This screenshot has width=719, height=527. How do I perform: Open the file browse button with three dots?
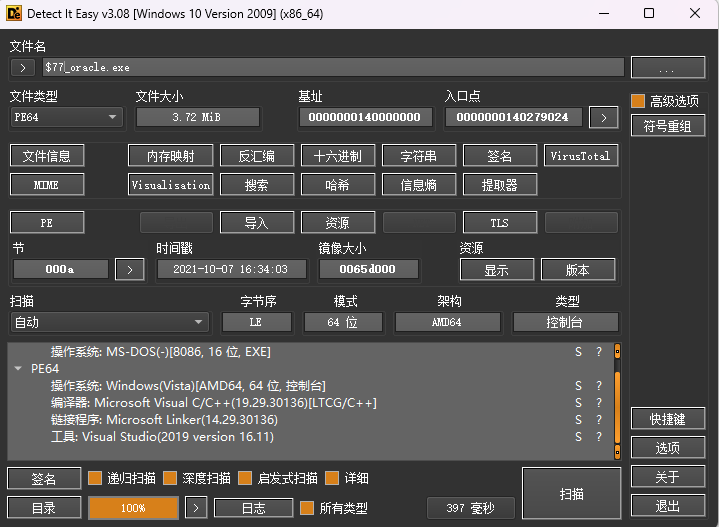point(668,67)
